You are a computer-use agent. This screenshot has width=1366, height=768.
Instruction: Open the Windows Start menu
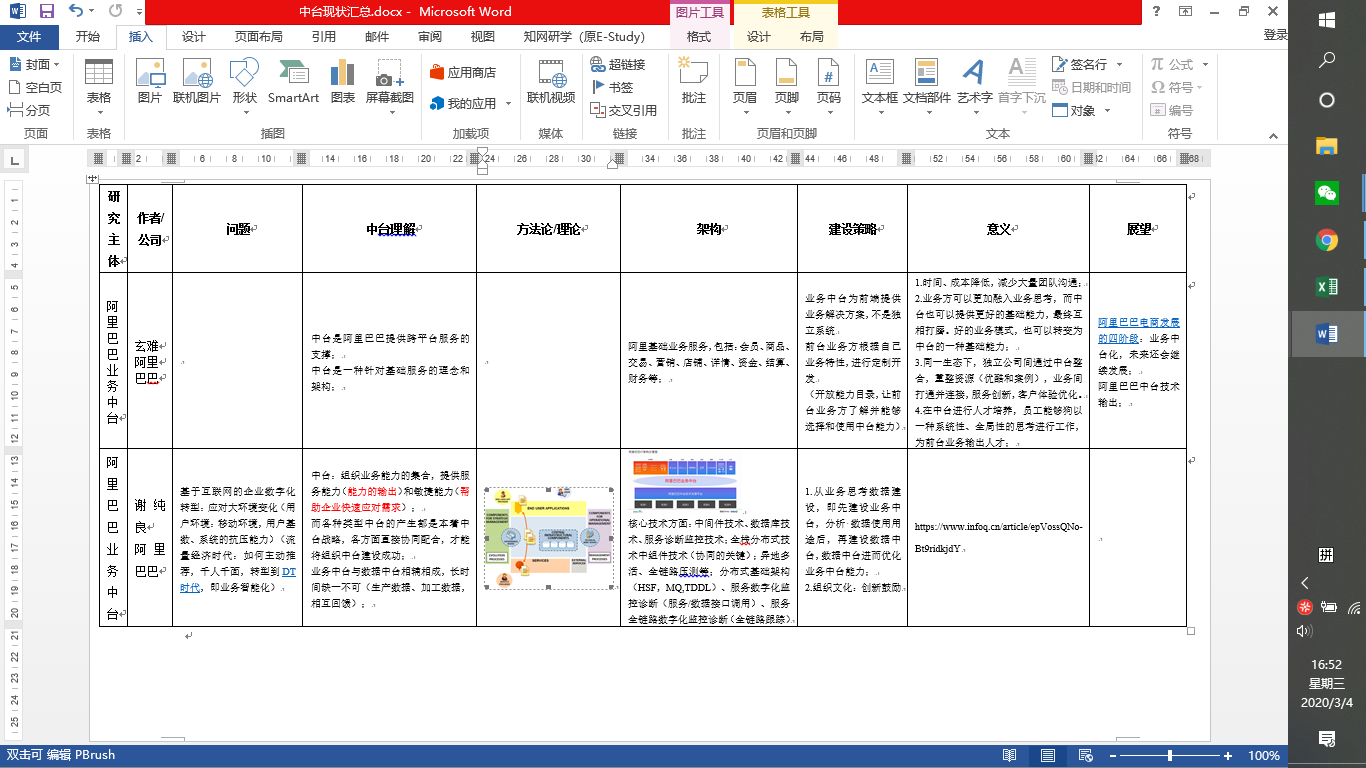[x=1327, y=20]
